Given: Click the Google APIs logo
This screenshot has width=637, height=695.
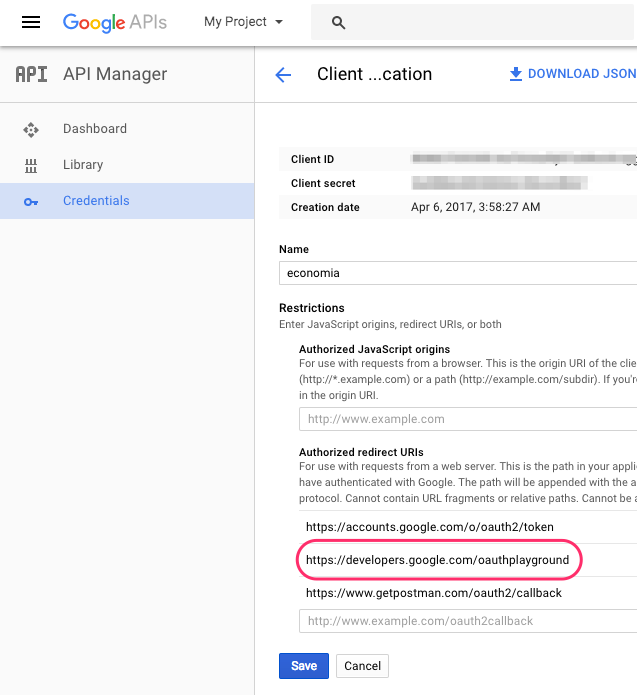Looking at the screenshot, I should click(115, 23).
